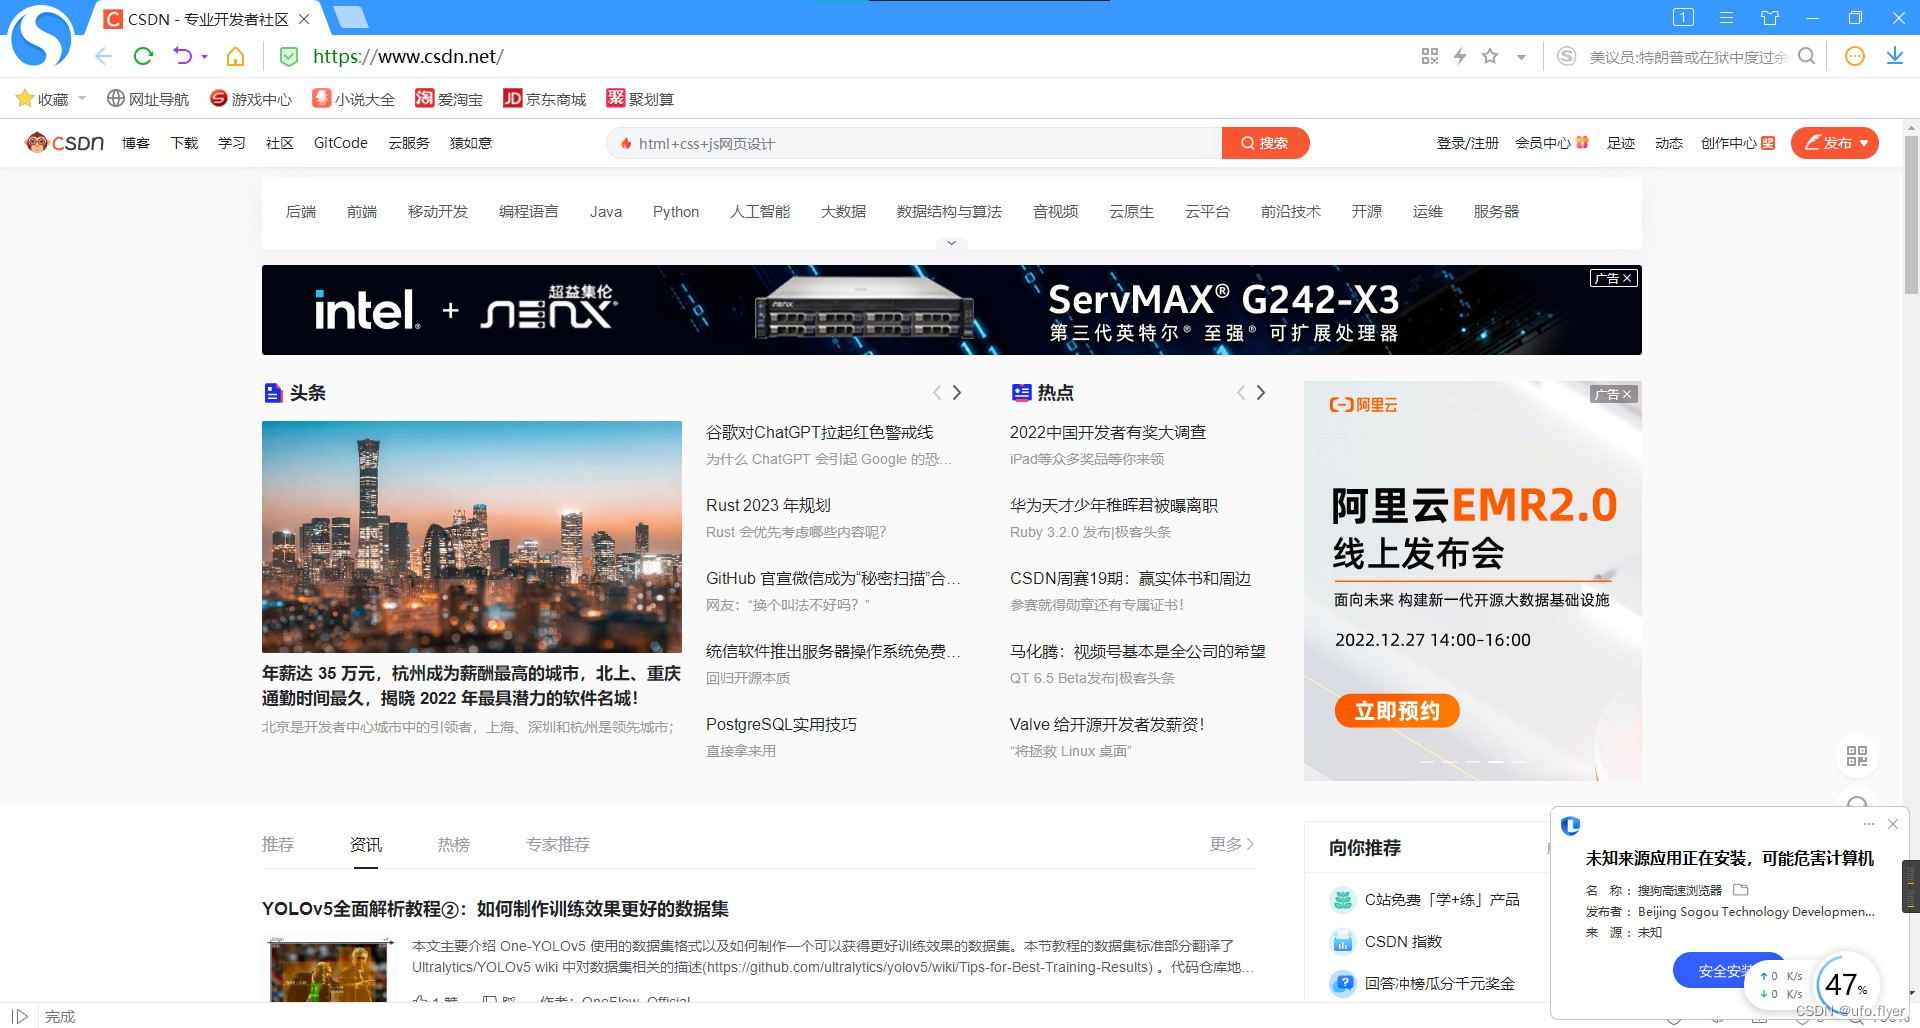This screenshot has width=1920, height=1028.
Task: Open the YOLOv5 tutorial article title
Action: (x=495, y=908)
